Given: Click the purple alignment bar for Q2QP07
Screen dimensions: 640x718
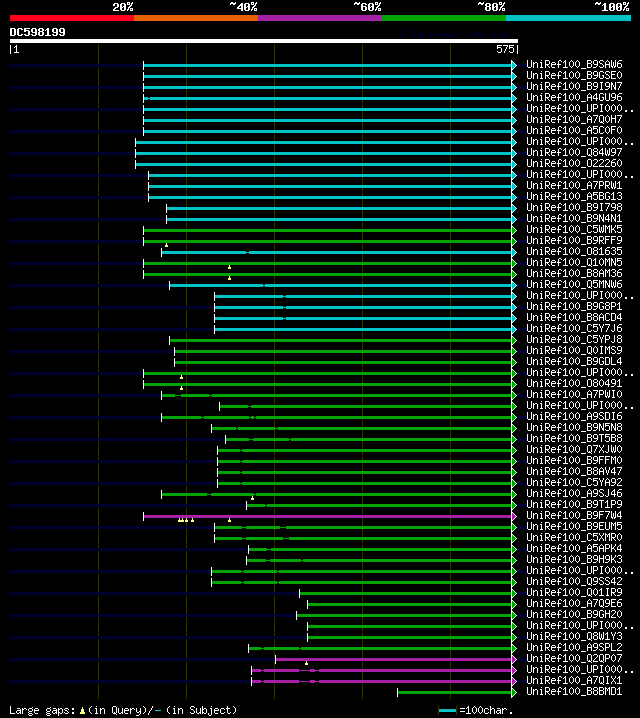Looking at the screenshot, I should coord(394,659).
